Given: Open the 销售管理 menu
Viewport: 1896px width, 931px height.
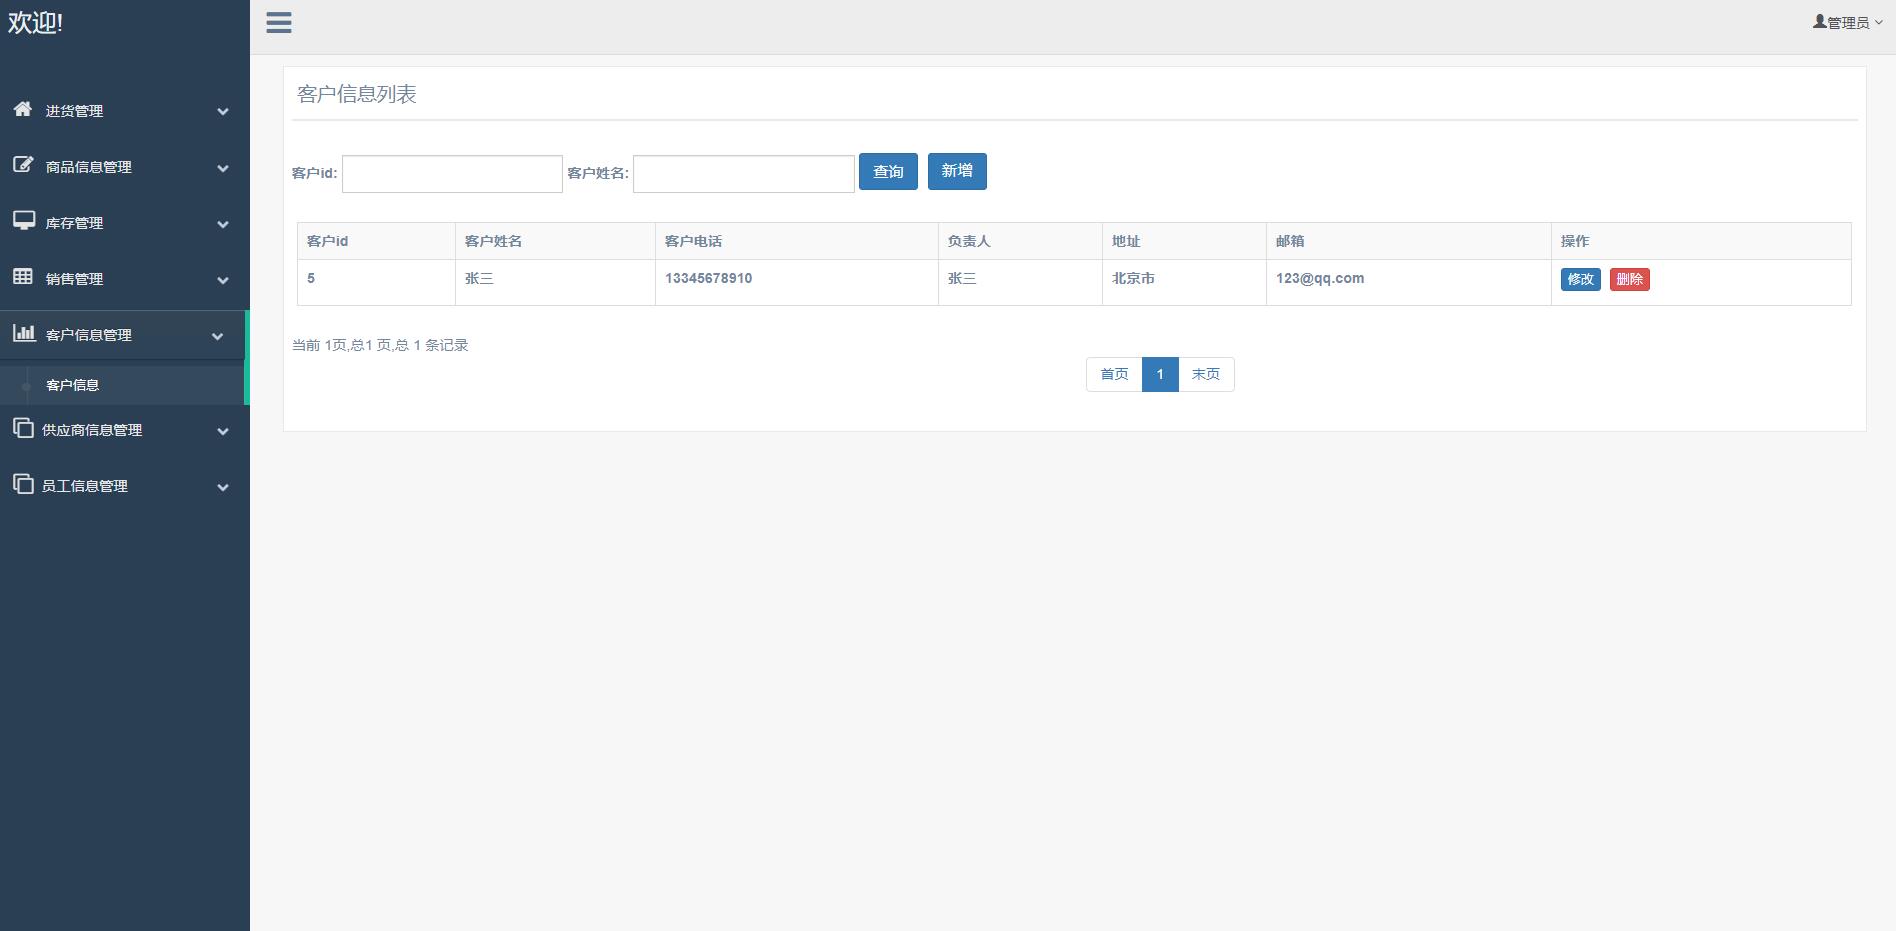Looking at the screenshot, I should coord(124,279).
